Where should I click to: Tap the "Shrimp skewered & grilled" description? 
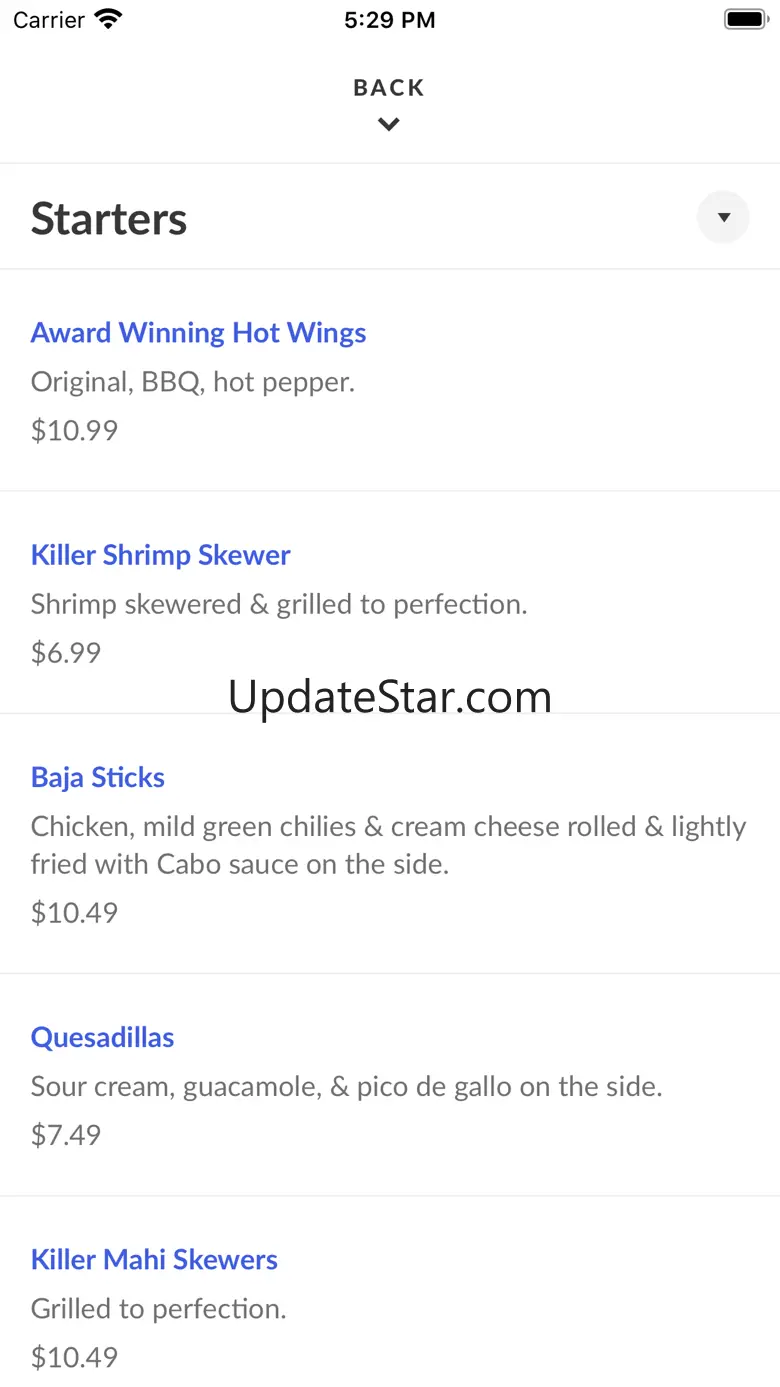coord(279,604)
